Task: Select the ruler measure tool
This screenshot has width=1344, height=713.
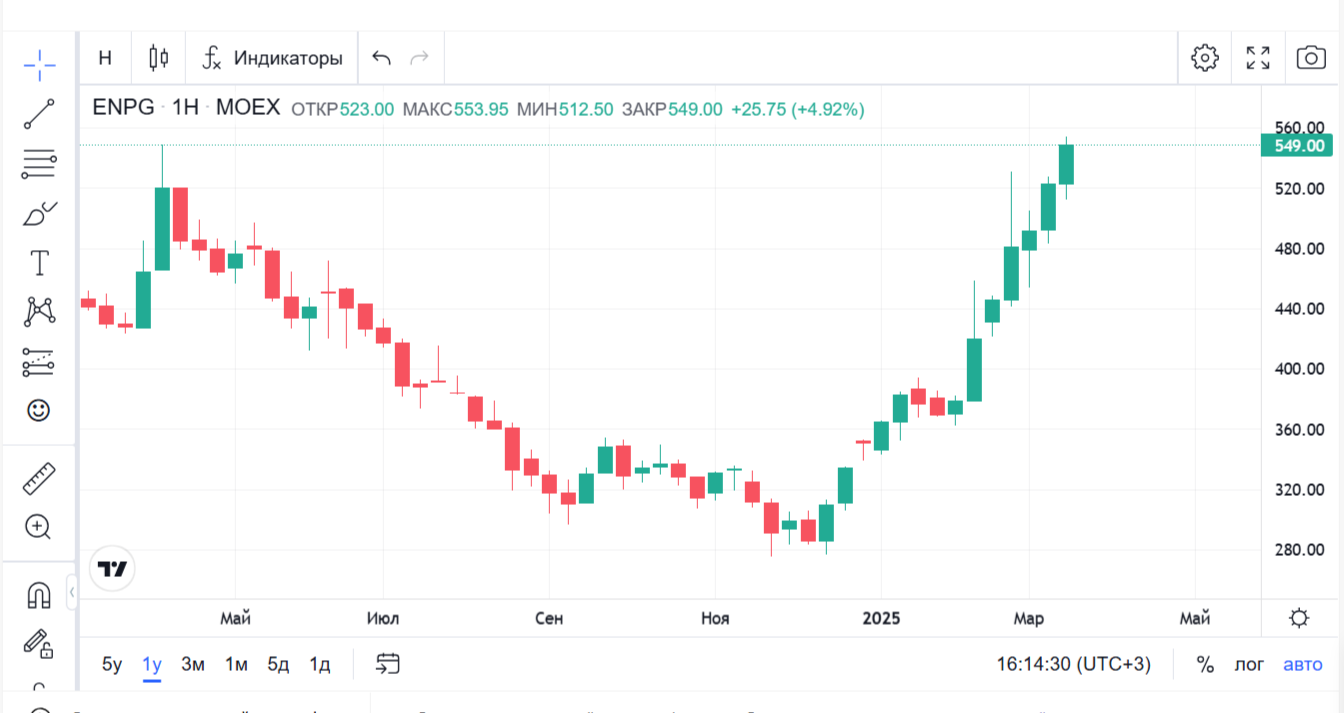Action: pos(39,479)
